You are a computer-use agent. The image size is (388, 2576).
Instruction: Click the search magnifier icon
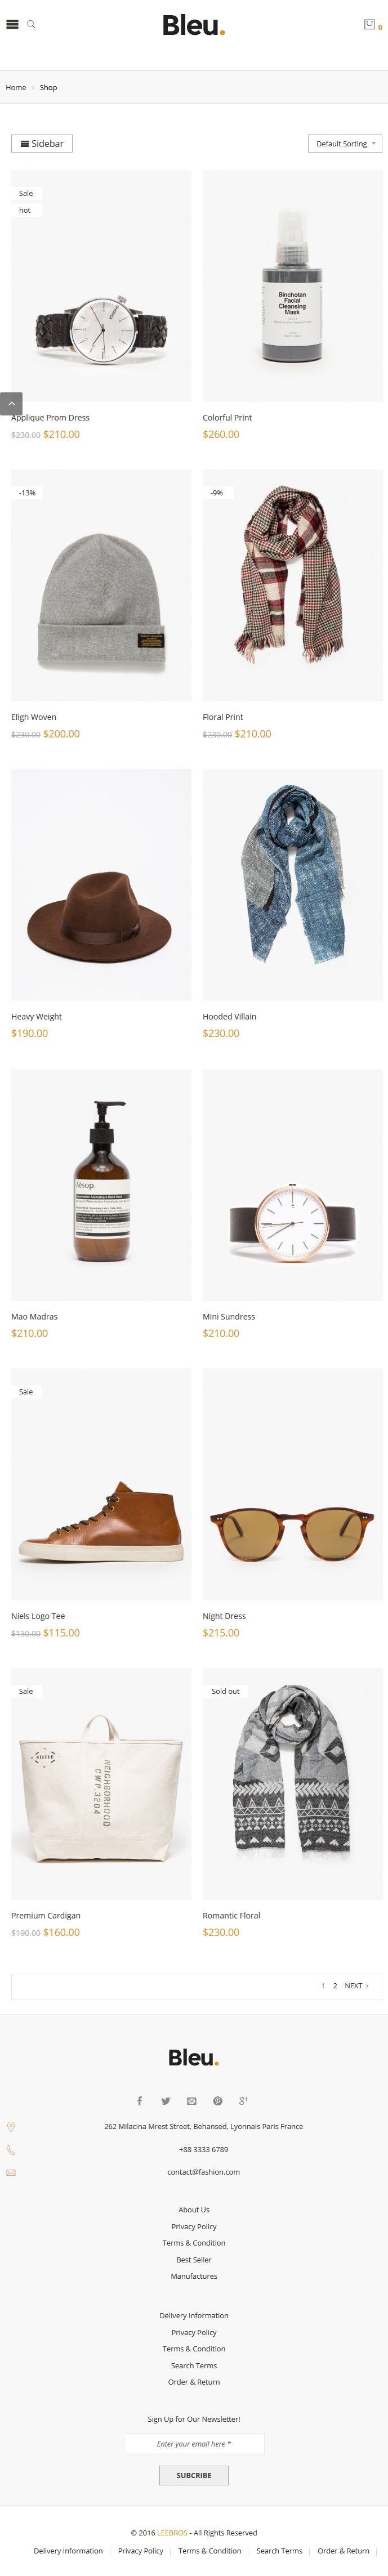pos(31,24)
